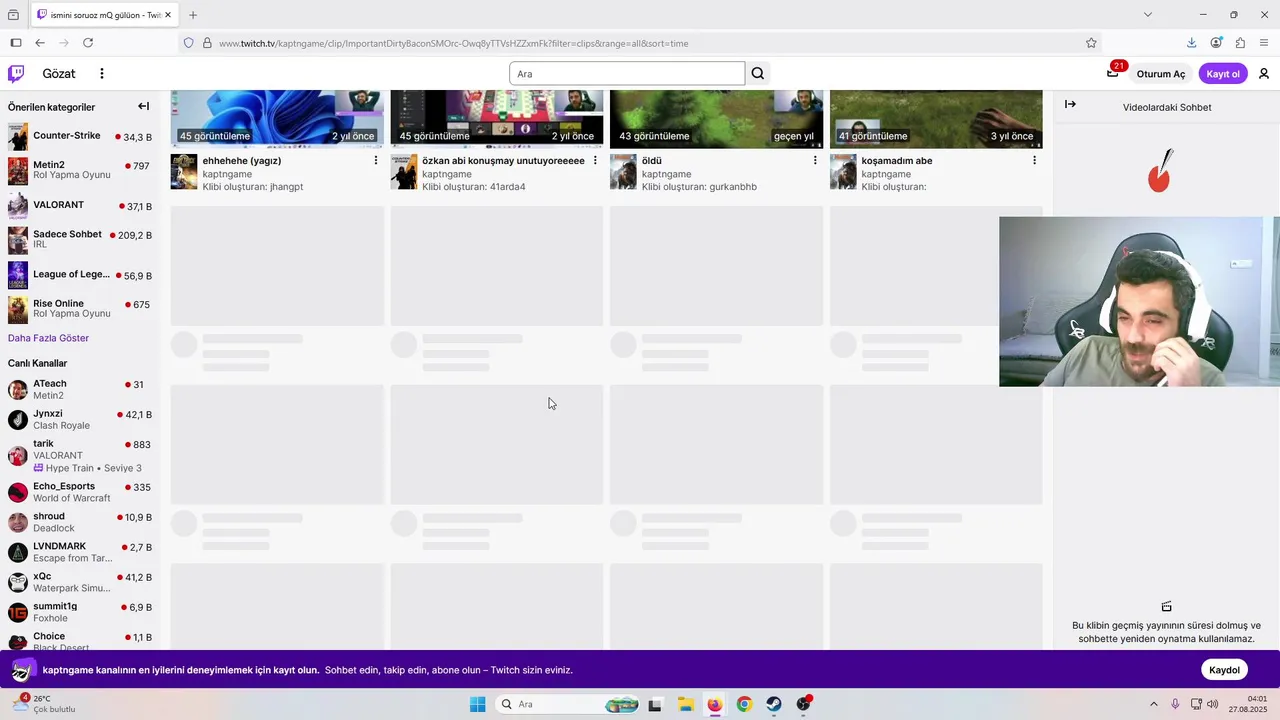Open LVNDMARK live channel

tap(80, 552)
